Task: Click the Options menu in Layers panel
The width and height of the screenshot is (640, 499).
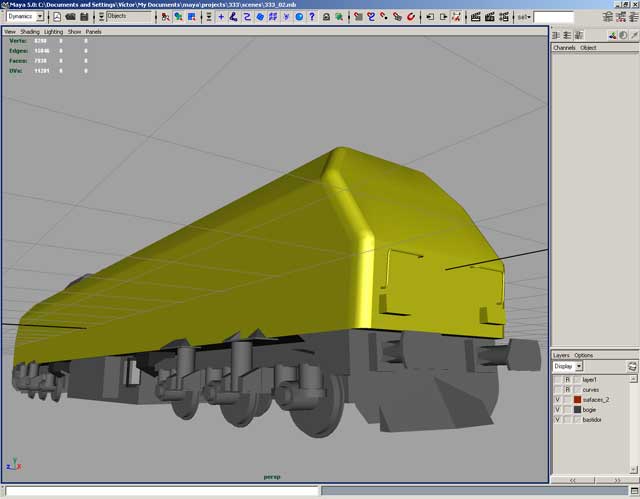Action: point(583,355)
